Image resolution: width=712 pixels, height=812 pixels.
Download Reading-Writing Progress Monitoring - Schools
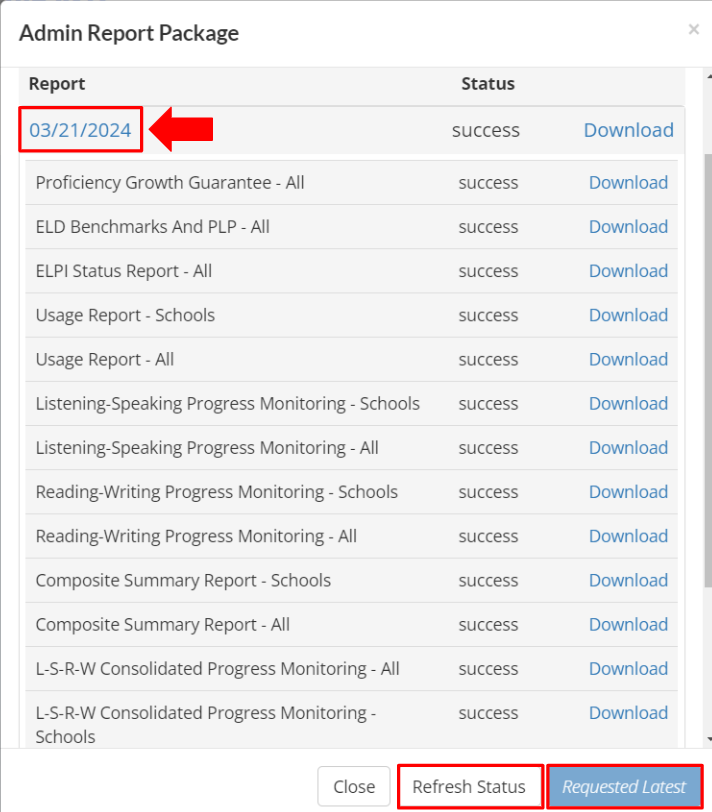628,491
